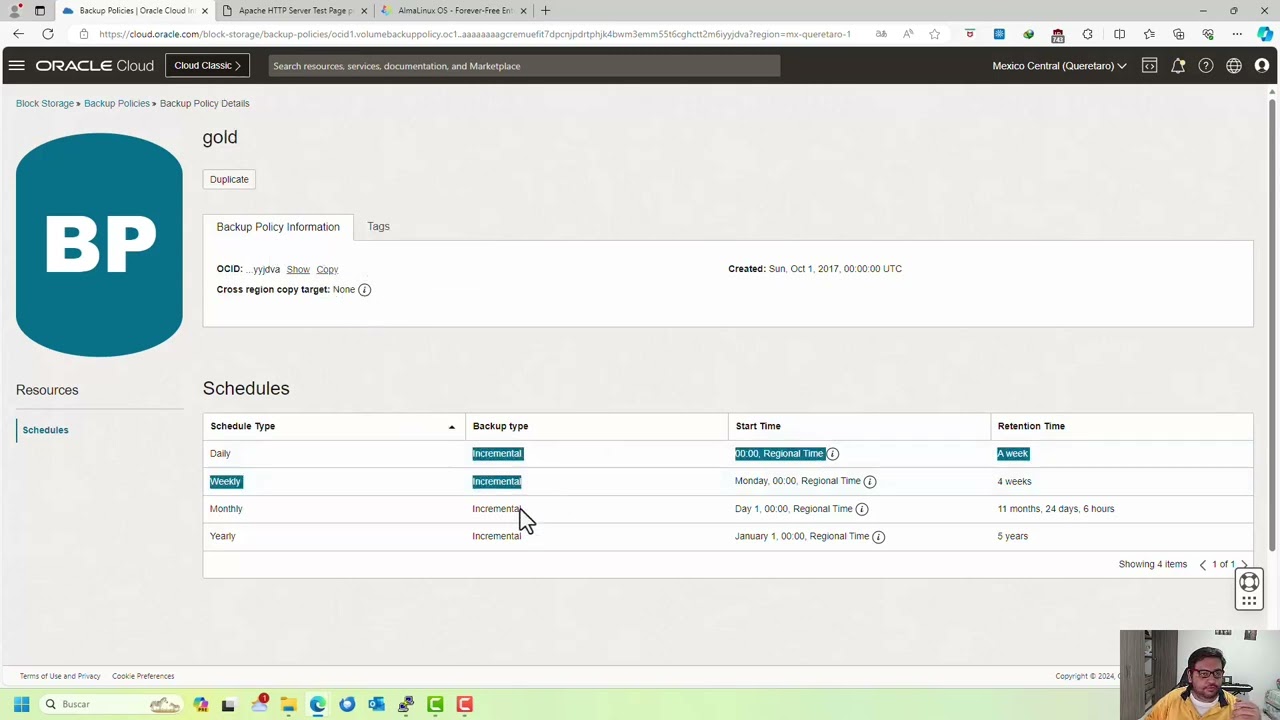Click Cloud Classic button
The width and height of the screenshot is (1280, 720).
click(207, 66)
